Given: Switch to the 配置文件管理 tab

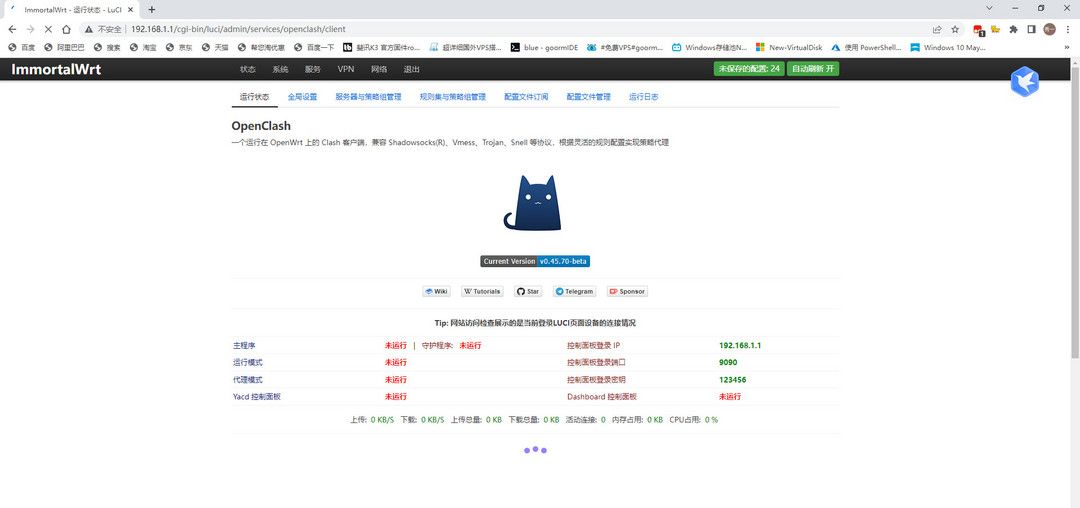Looking at the screenshot, I should [588, 97].
